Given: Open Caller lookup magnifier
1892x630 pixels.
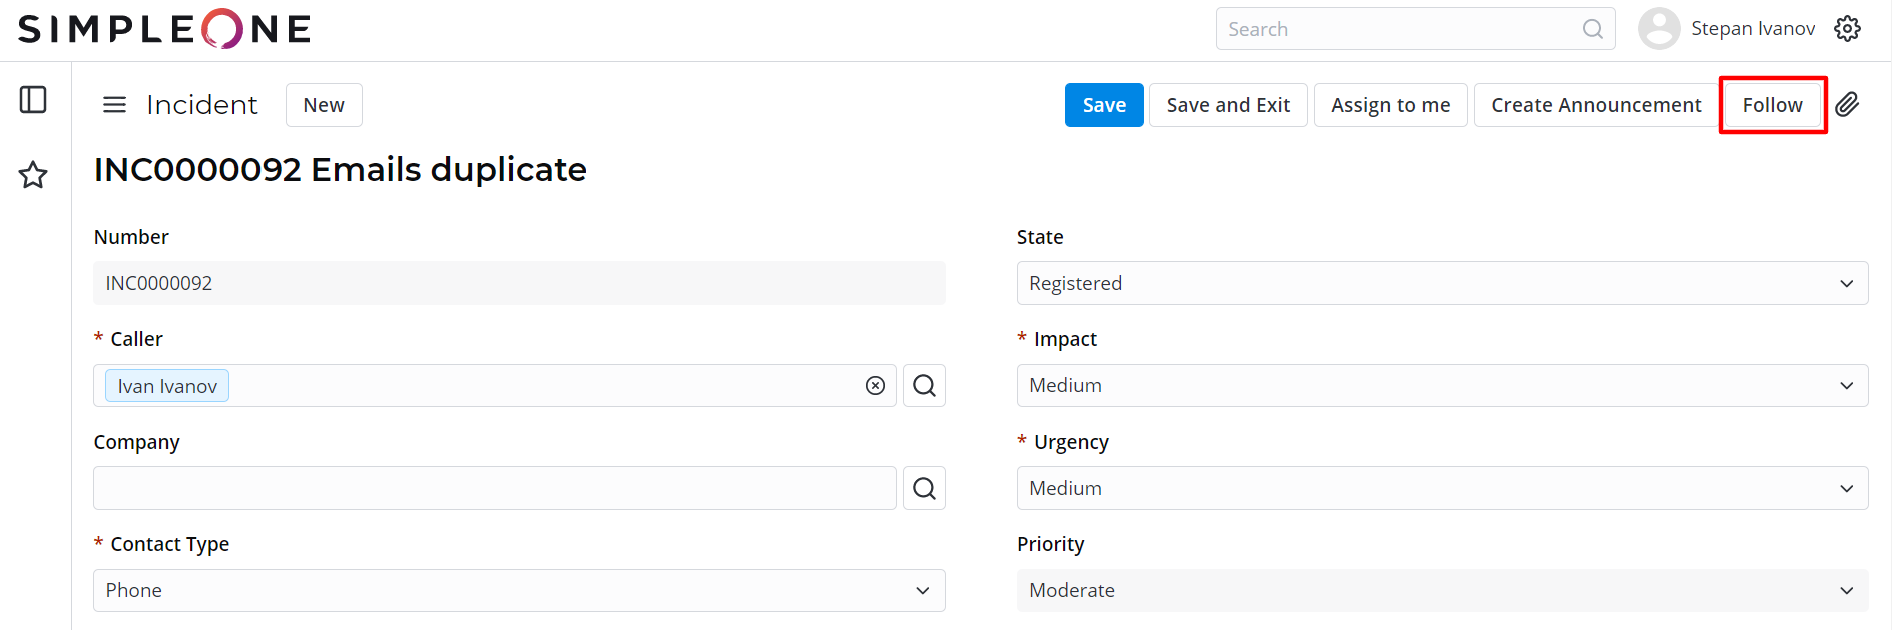Looking at the screenshot, I should point(924,386).
